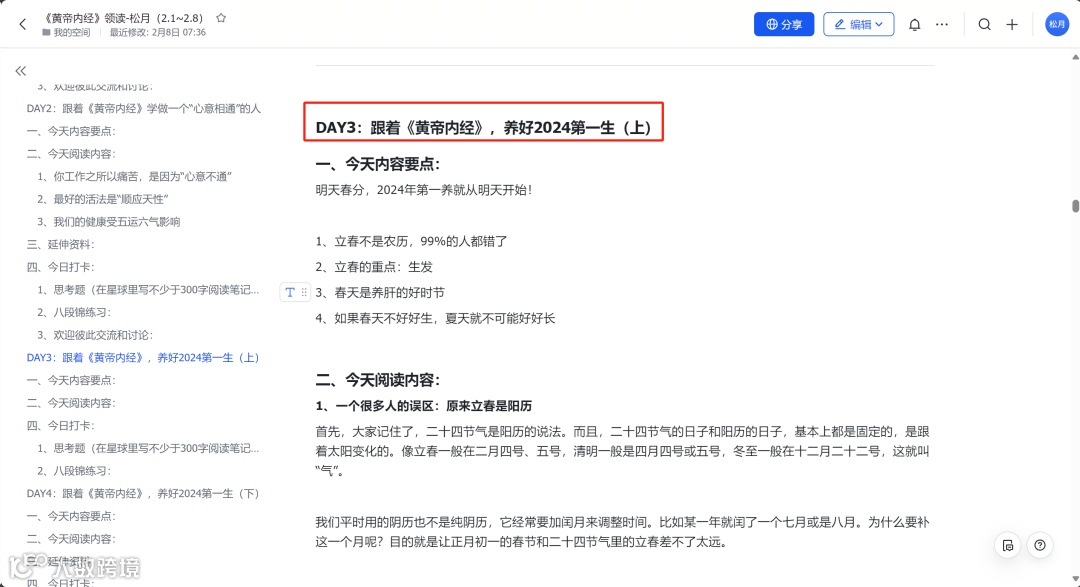
Task: Open 2、八段锦练习 under the DAY3 outline
Action: pos(74,471)
